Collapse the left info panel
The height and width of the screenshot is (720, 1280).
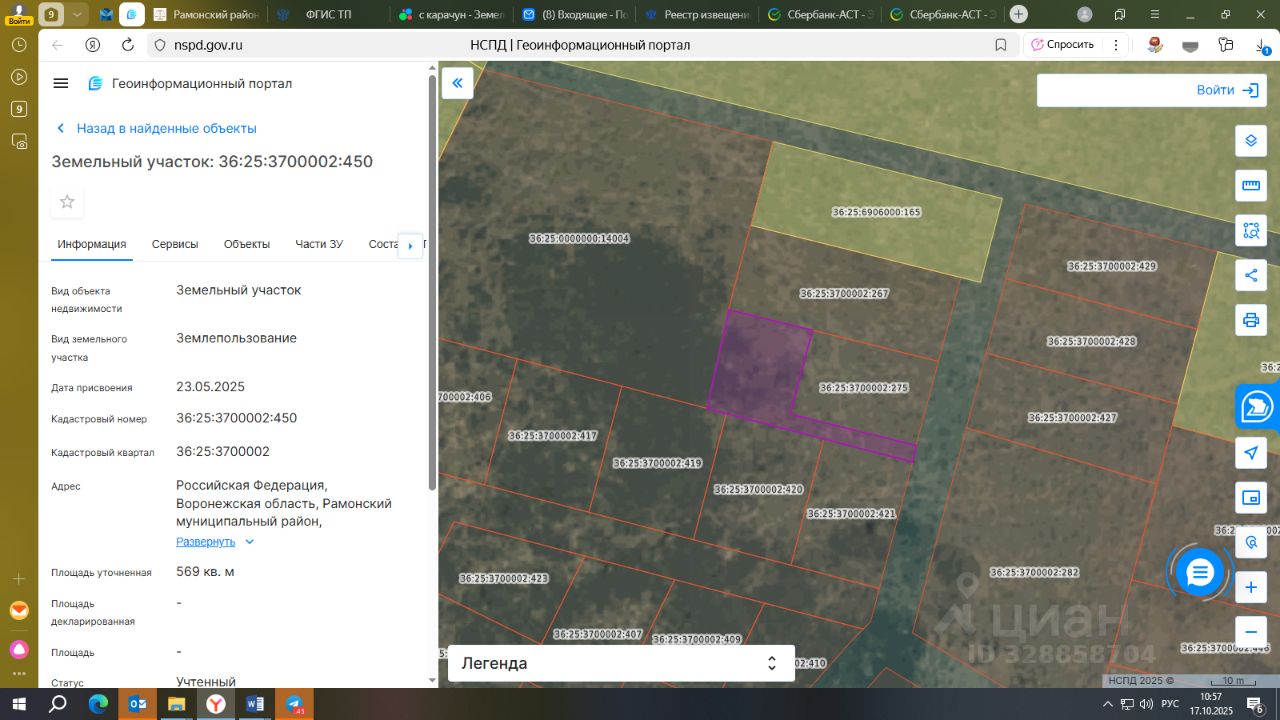457,83
